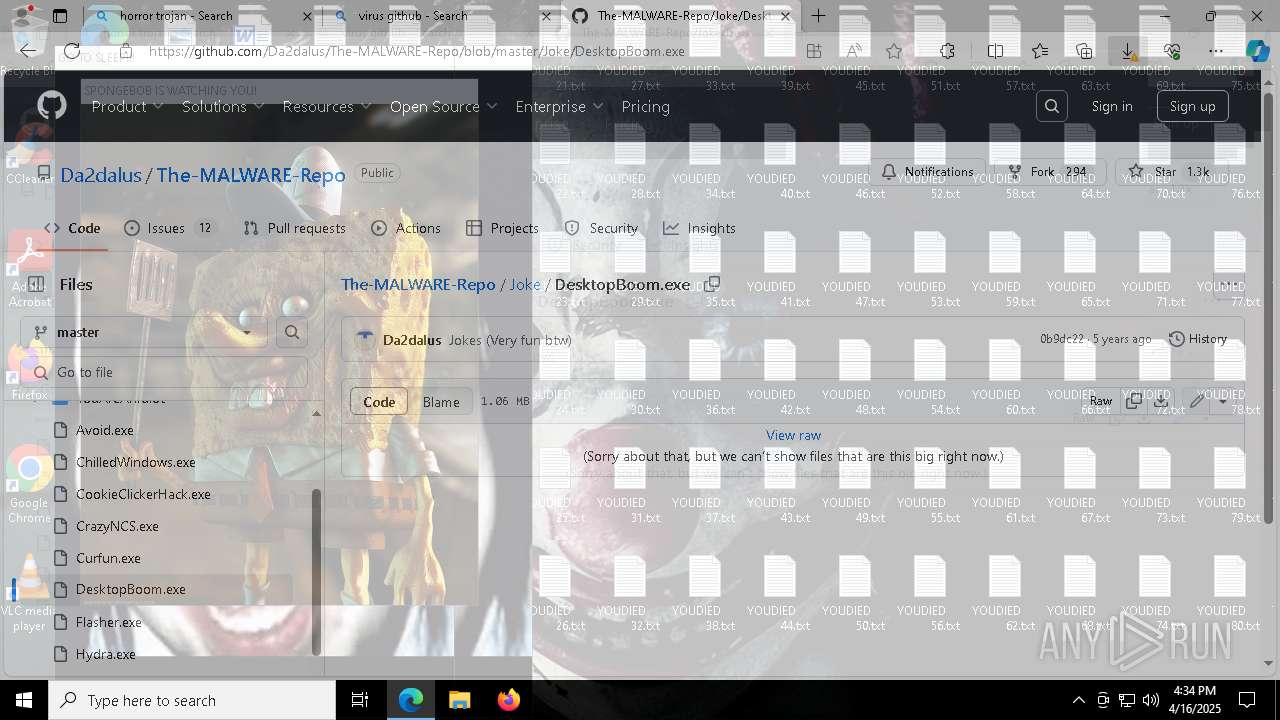Screen dimensions: 1280x720
Task: Open Edge settings and more menu
Action: point(1216,51)
